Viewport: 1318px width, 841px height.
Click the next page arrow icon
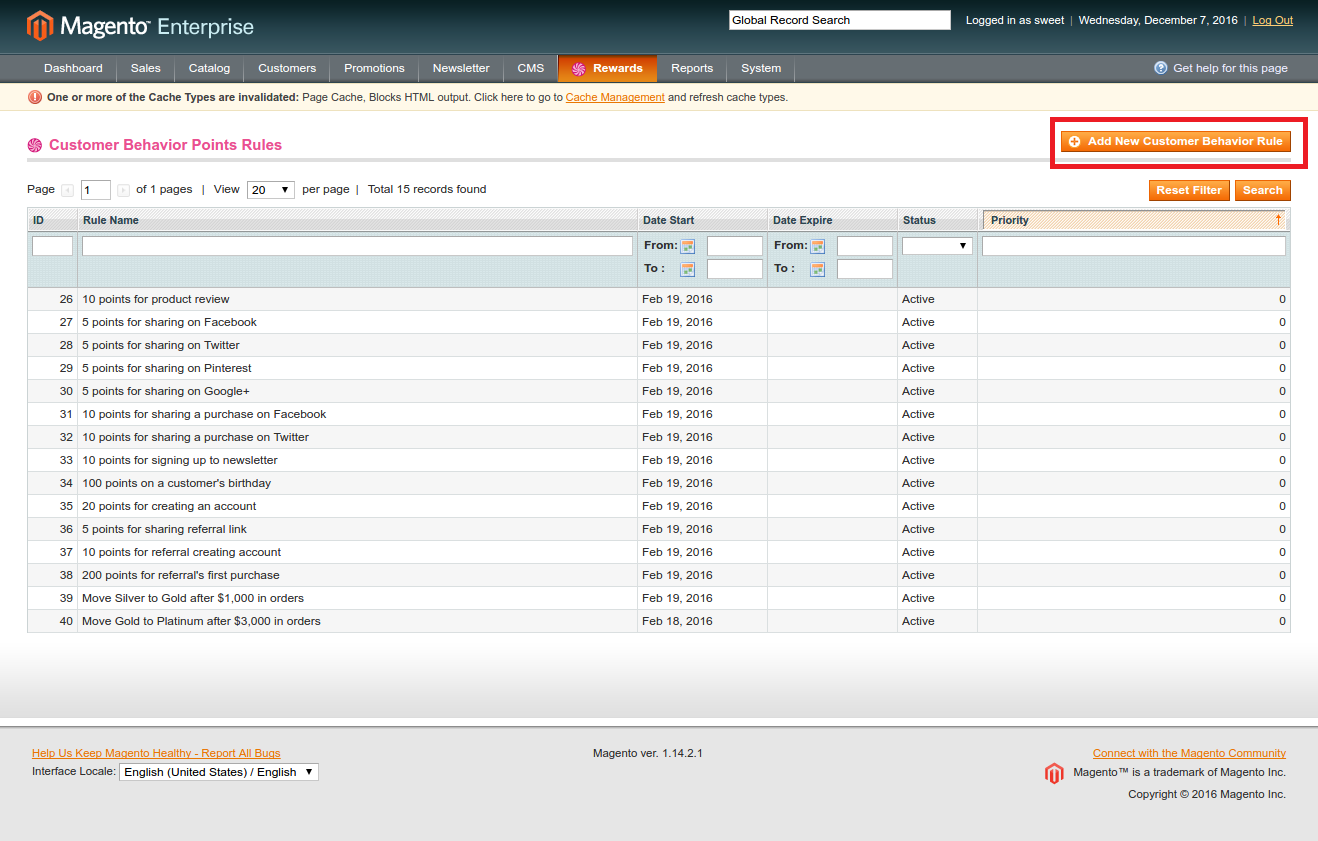123,190
